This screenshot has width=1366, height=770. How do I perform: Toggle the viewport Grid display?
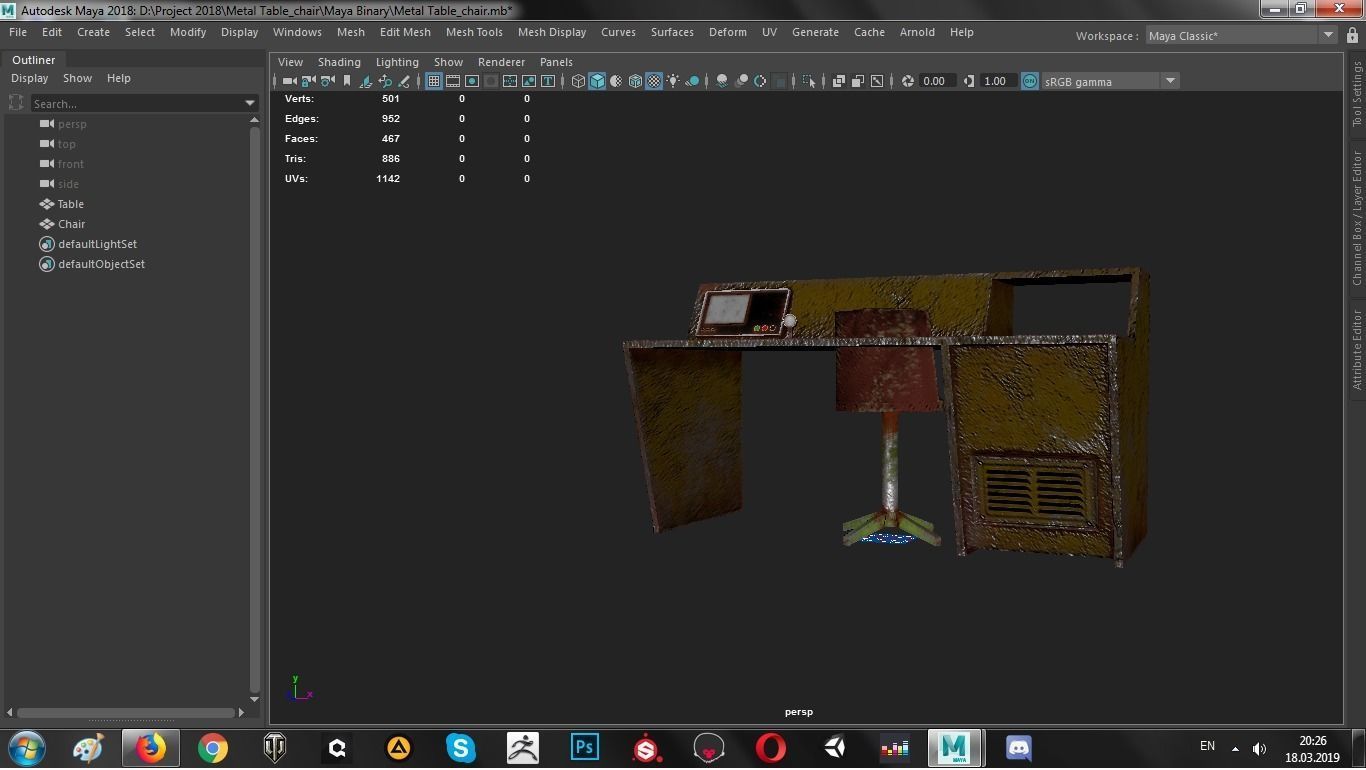433,81
